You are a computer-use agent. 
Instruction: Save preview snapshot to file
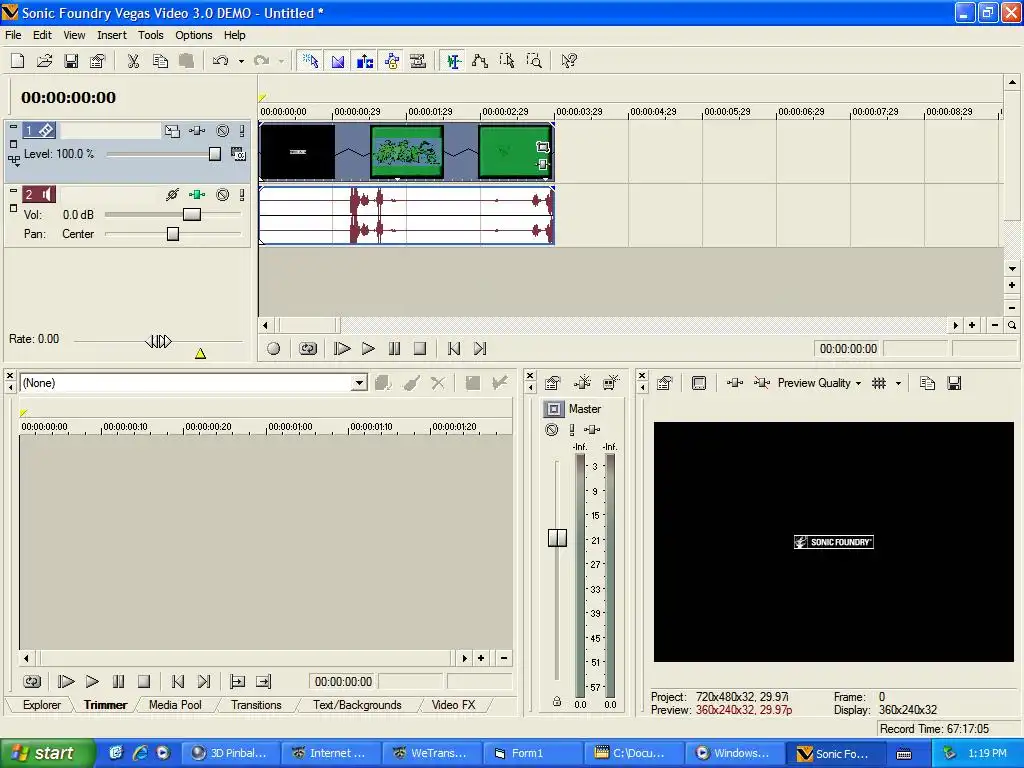pyautogui.click(x=954, y=383)
